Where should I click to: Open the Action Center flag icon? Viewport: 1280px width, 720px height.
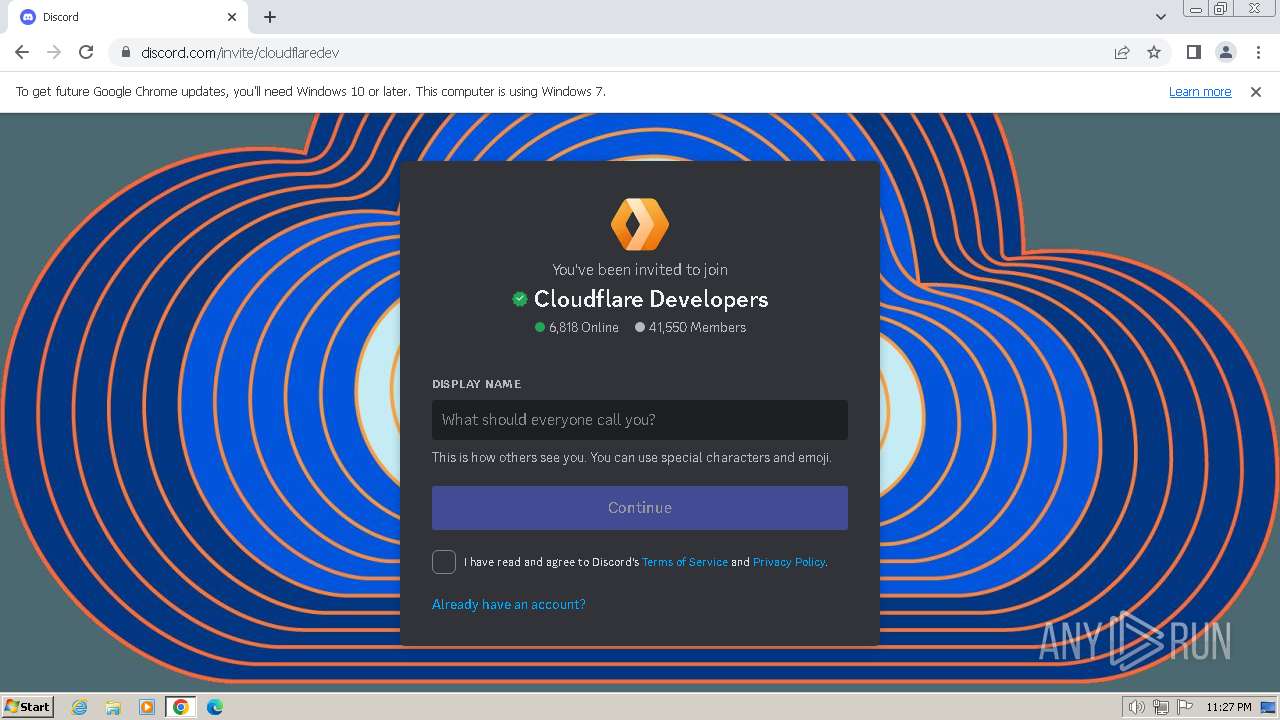(1185, 707)
